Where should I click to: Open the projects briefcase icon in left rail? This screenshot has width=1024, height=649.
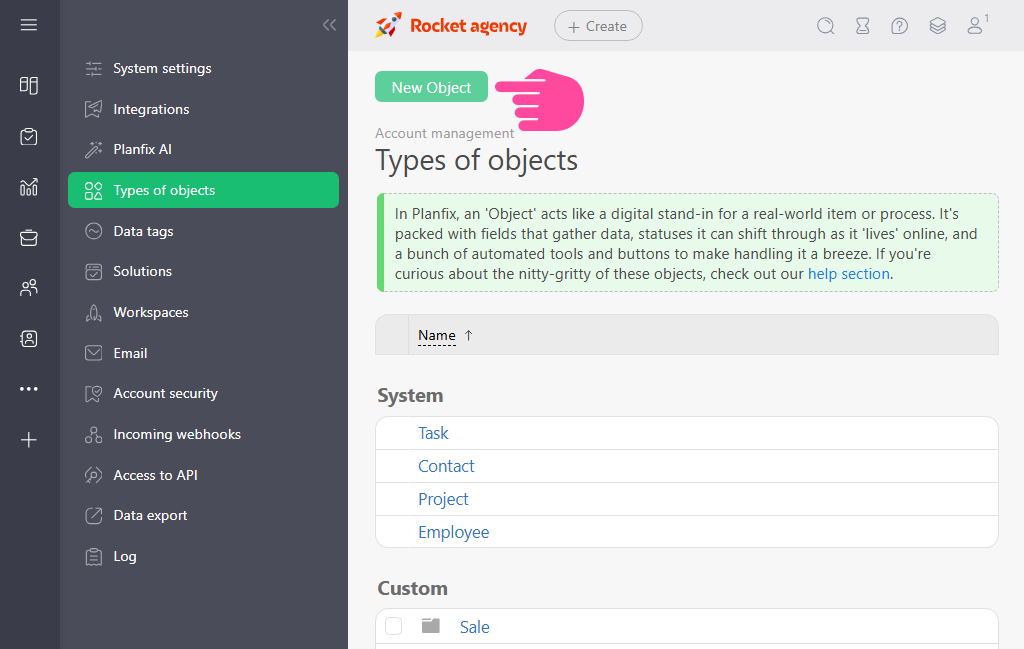(29, 238)
